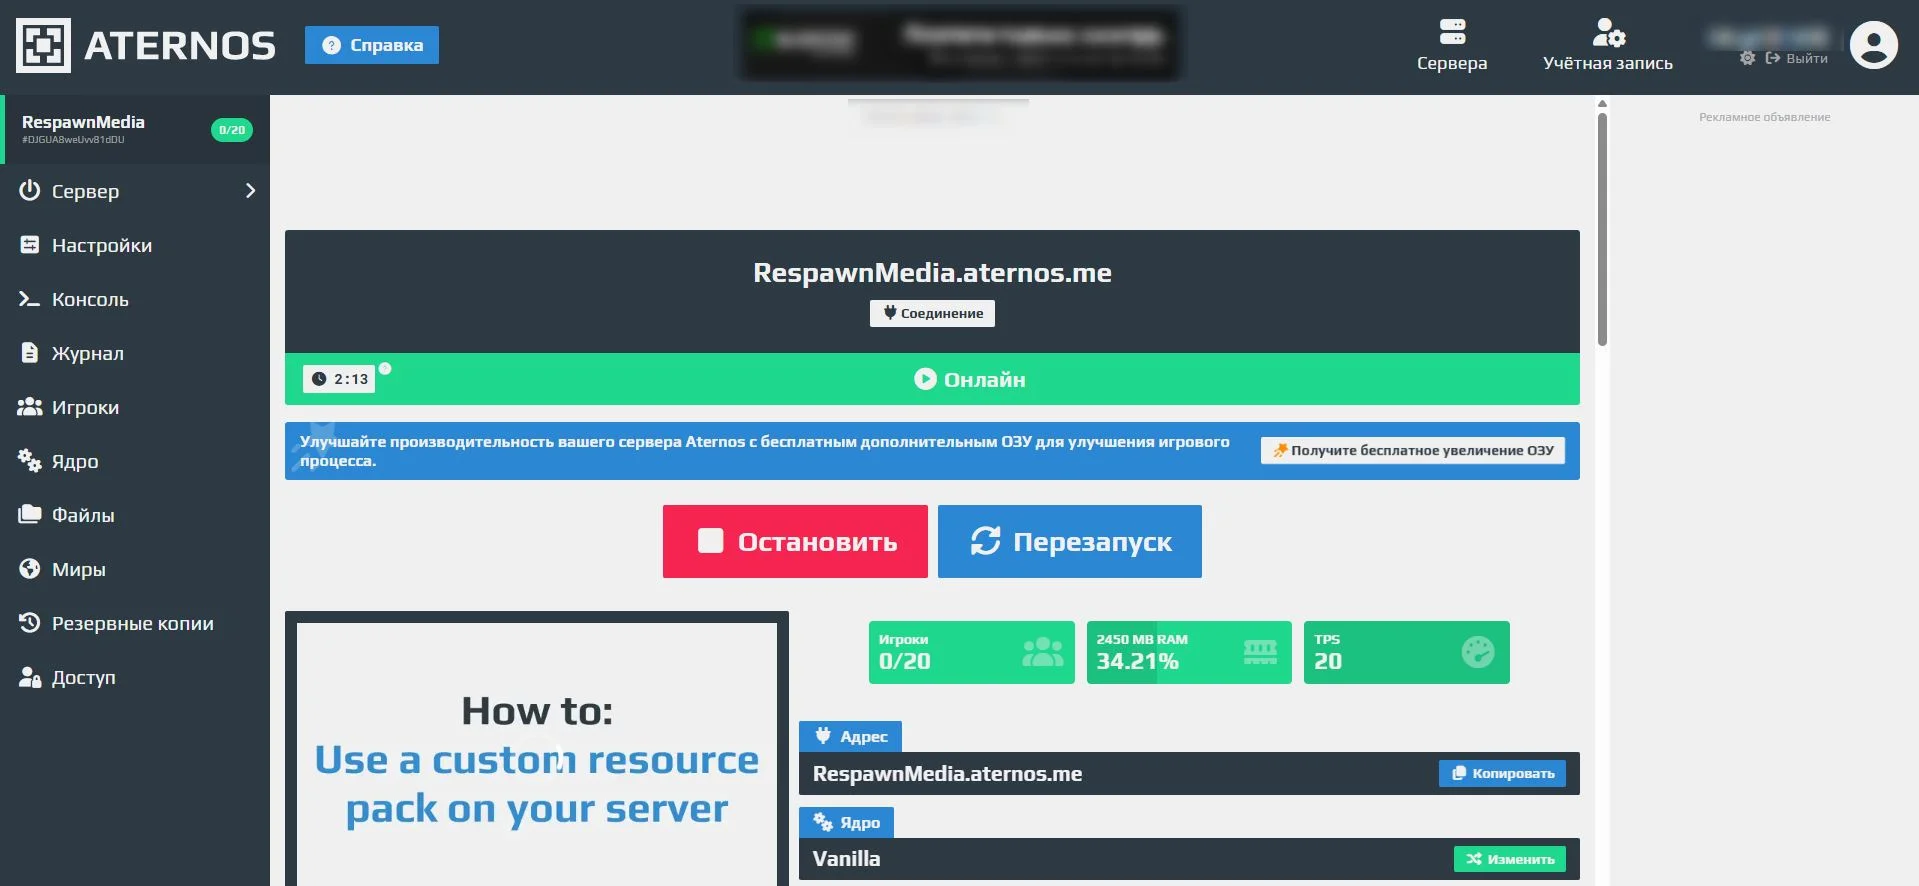The width and height of the screenshot is (1919, 886).
Task: Click the green 0/20 badge in the sidebar
Action: point(232,130)
